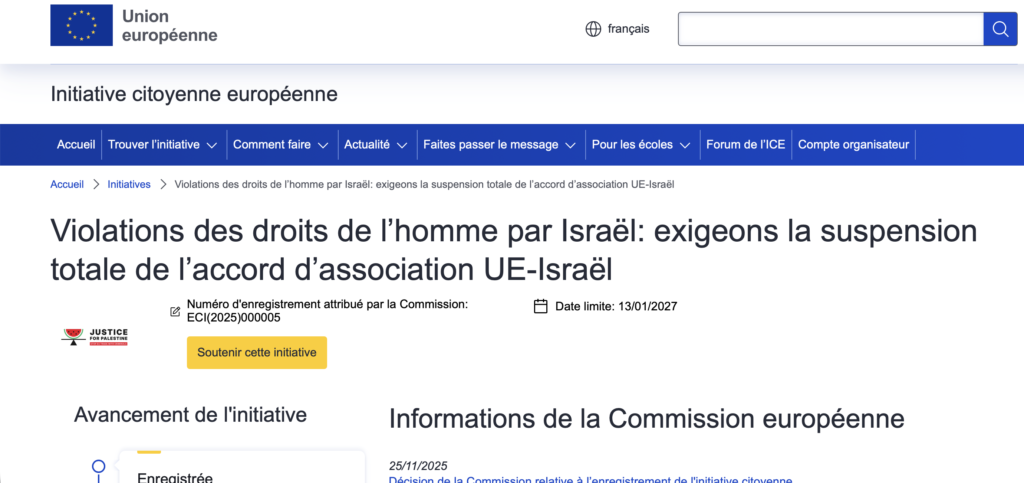
Task: Go to Accueil in navigation bar
Action: tap(76, 145)
